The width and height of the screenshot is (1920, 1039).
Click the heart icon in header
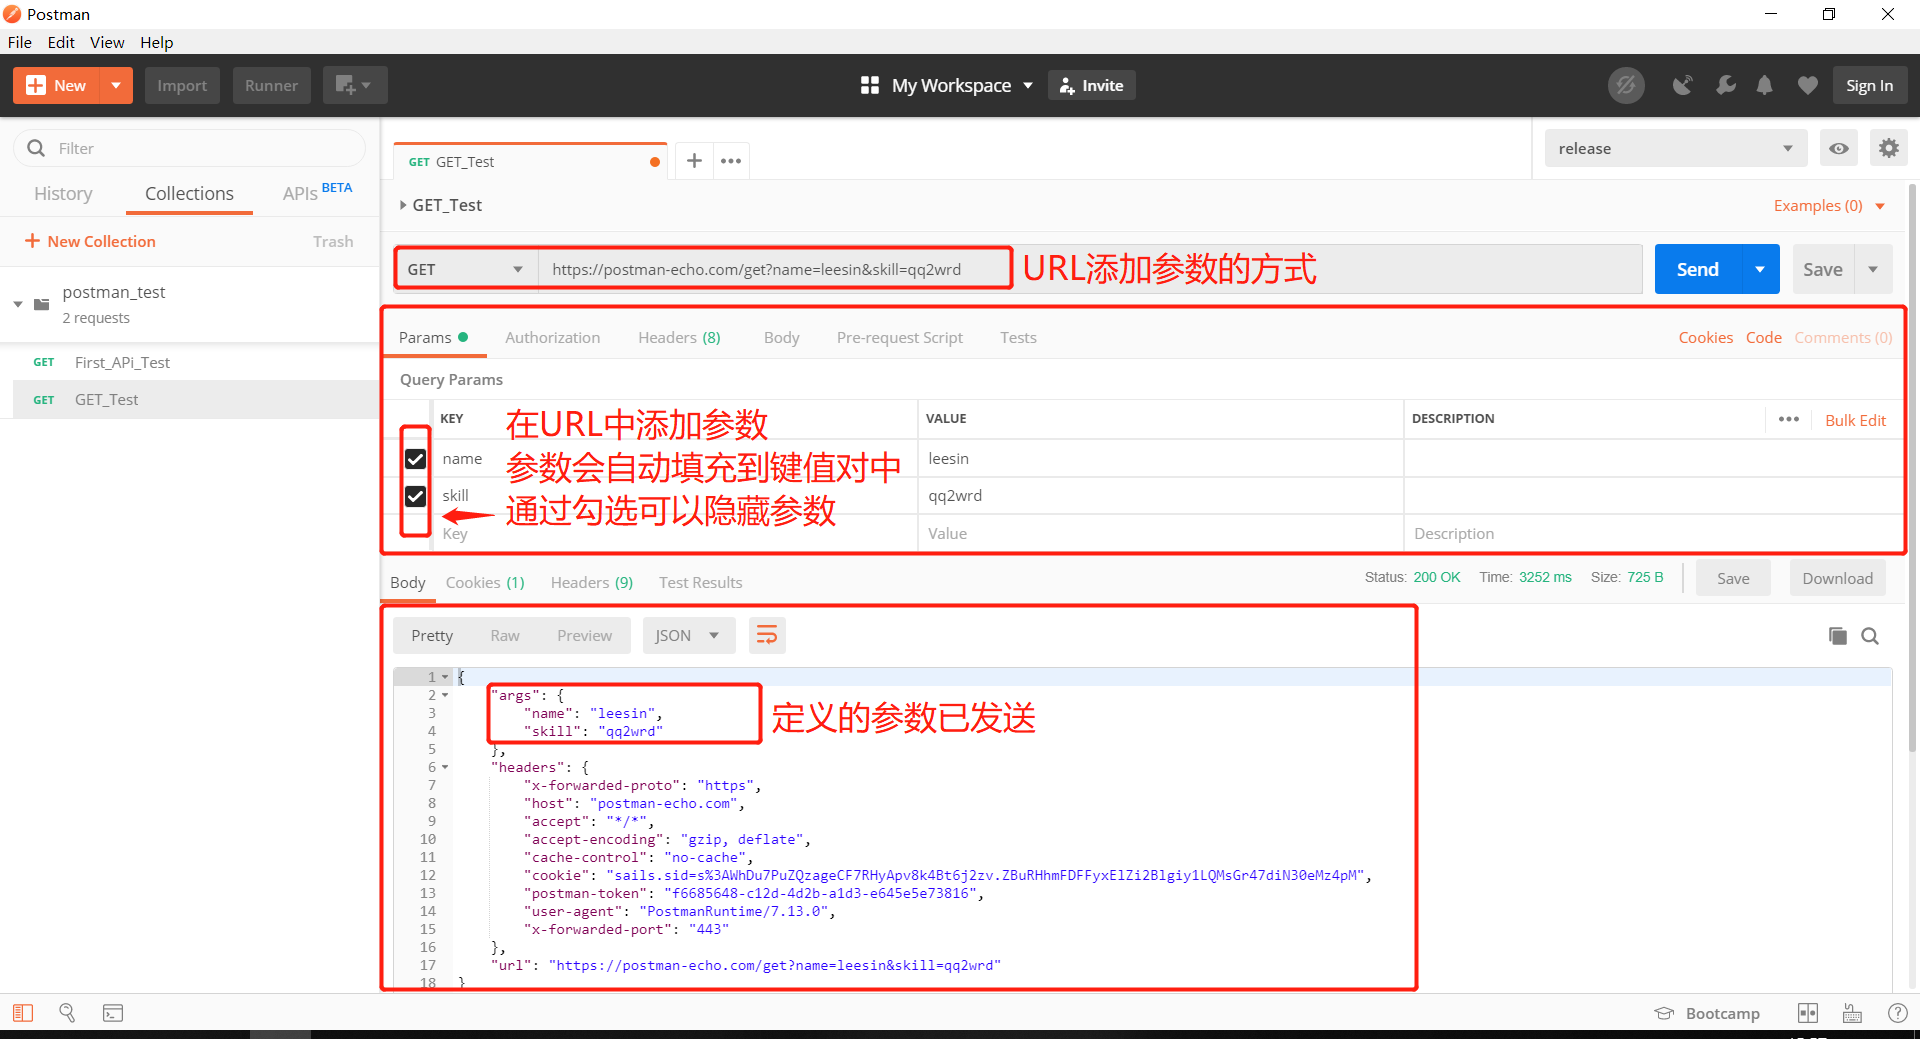pos(1808,86)
